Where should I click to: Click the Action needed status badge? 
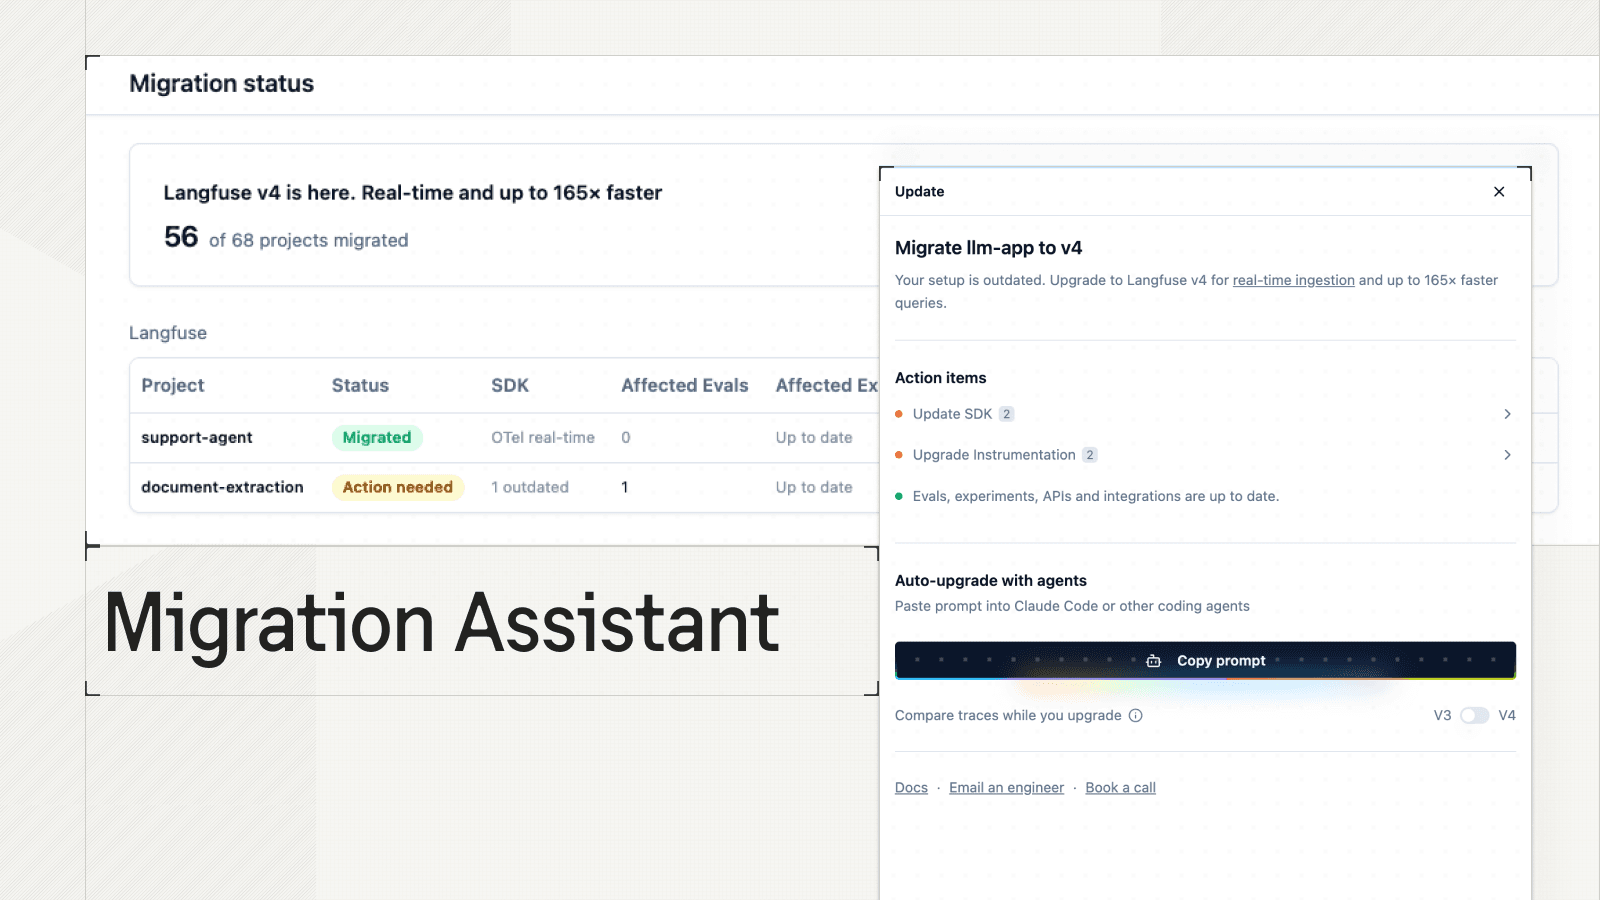click(398, 487)
